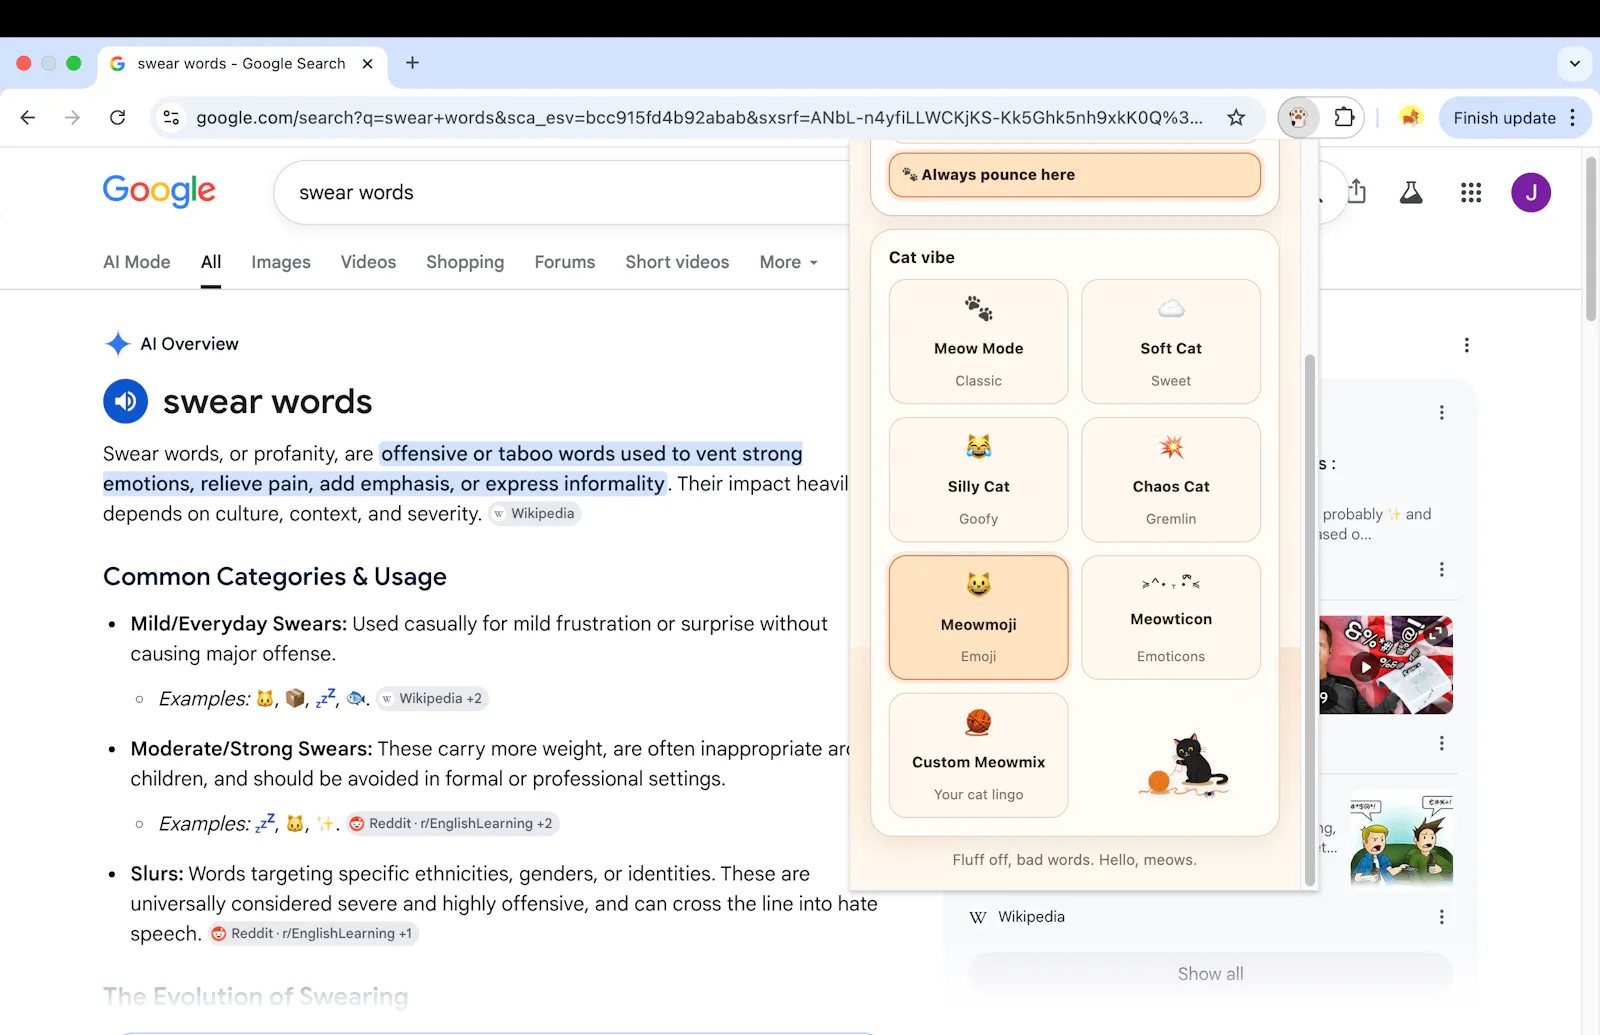1600x1035 pixels.
Task: Switch to Videos tab
Action: pos(368,262)
